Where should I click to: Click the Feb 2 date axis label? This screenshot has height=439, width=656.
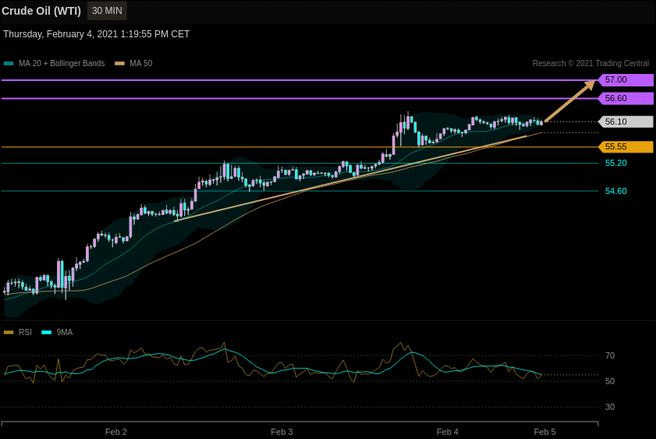116,431
